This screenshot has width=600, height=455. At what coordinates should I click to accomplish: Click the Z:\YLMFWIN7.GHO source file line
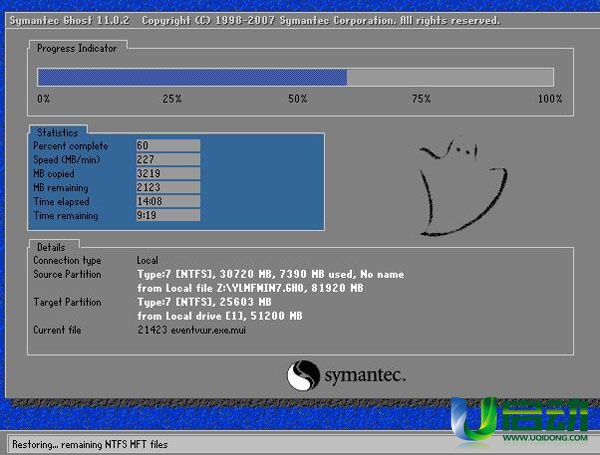click(250, 288)
